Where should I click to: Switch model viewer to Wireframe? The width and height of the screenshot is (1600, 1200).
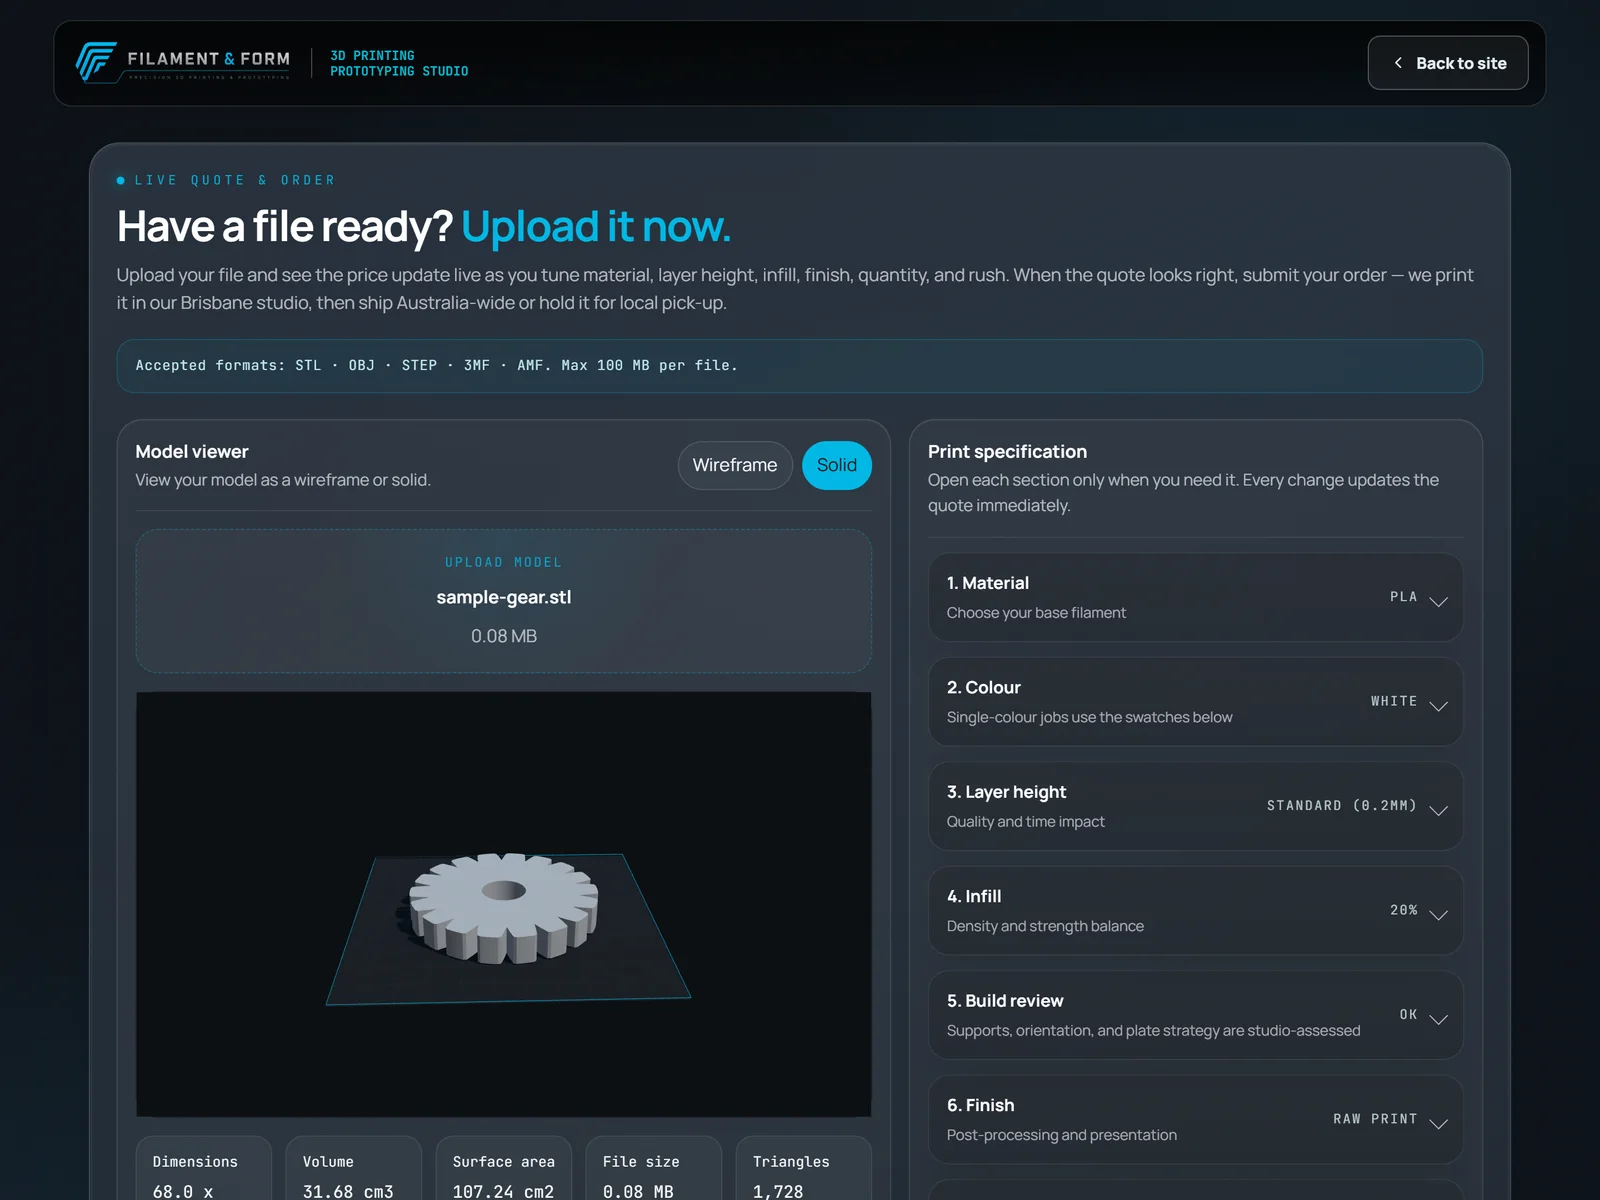pos(735,465)
